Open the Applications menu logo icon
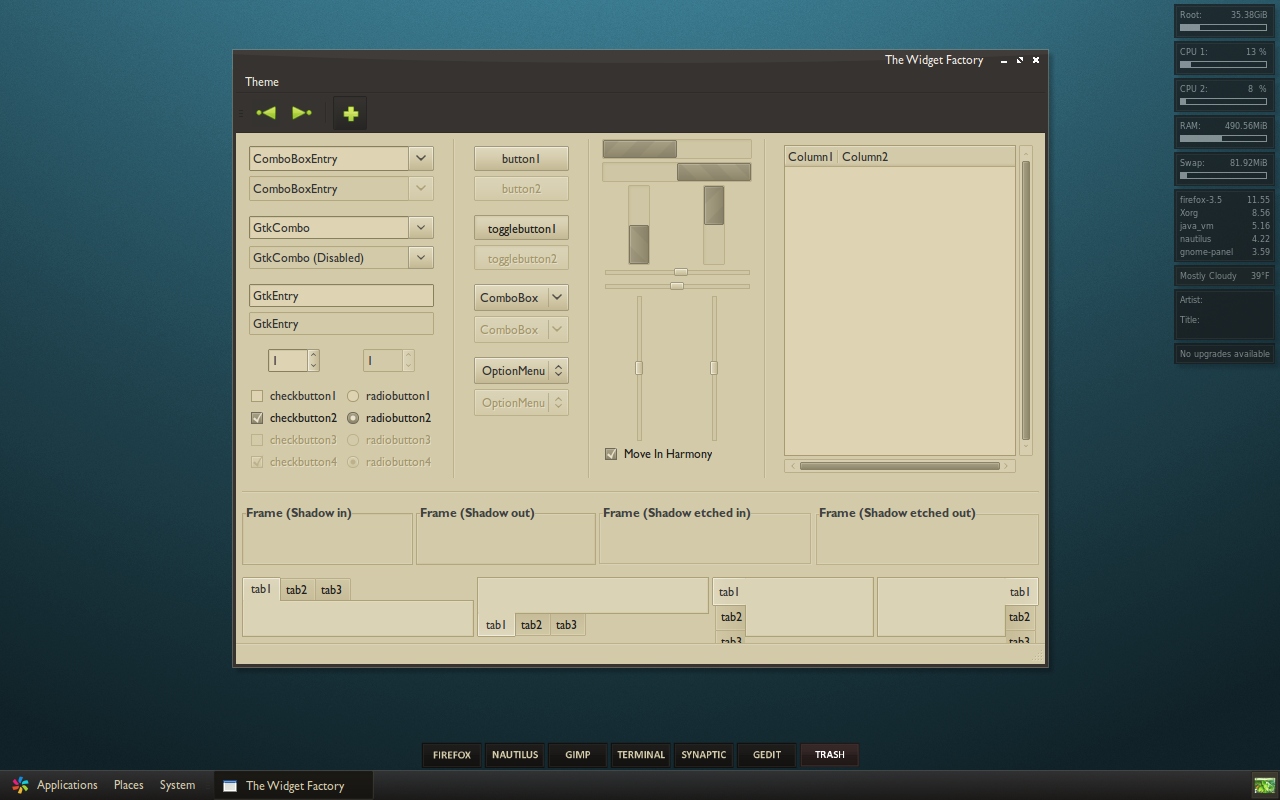1280x800 pixels. coord(20,785)
